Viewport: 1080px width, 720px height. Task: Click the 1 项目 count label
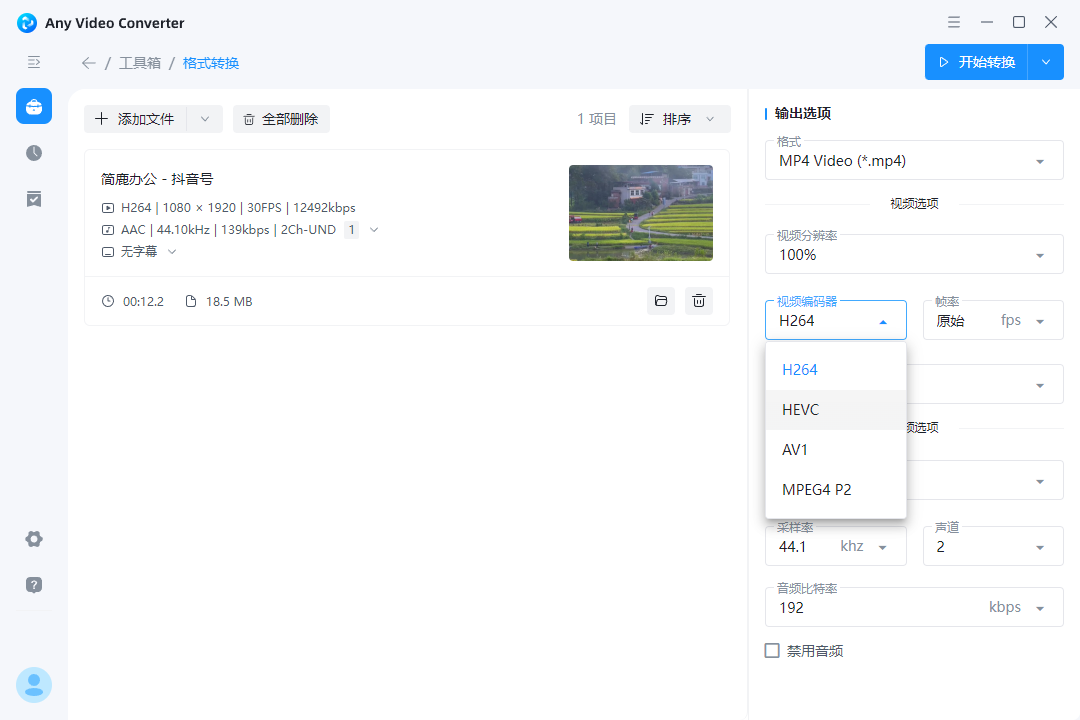click(596, 119)
